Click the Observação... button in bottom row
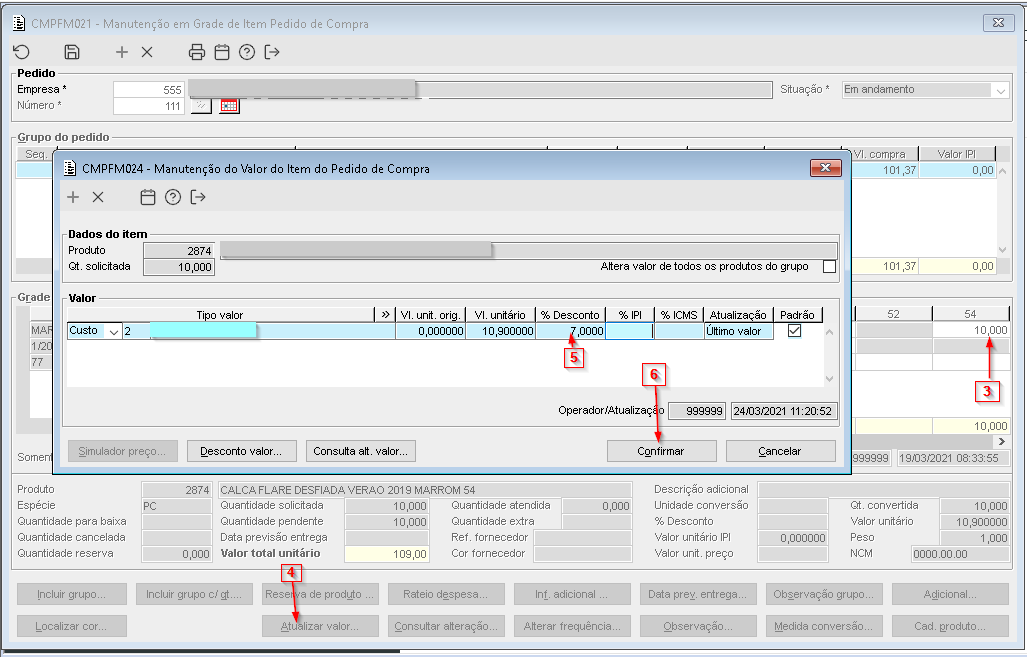 tap(698, 626)
